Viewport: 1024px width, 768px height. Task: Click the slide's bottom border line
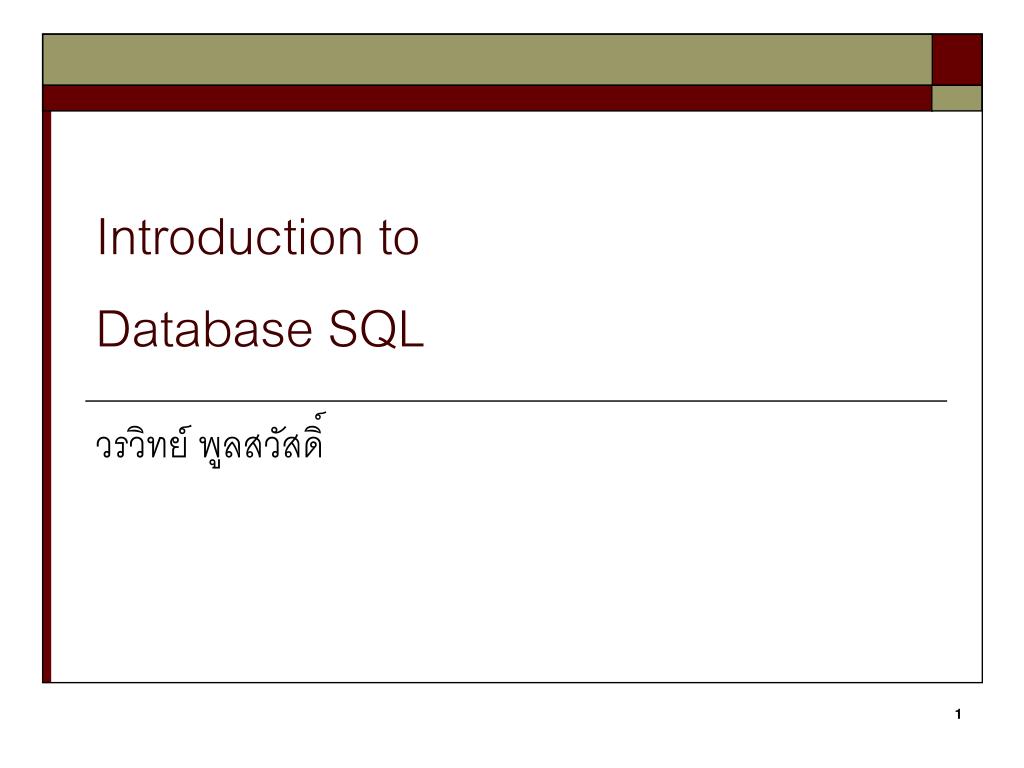(x=513, y=682)
